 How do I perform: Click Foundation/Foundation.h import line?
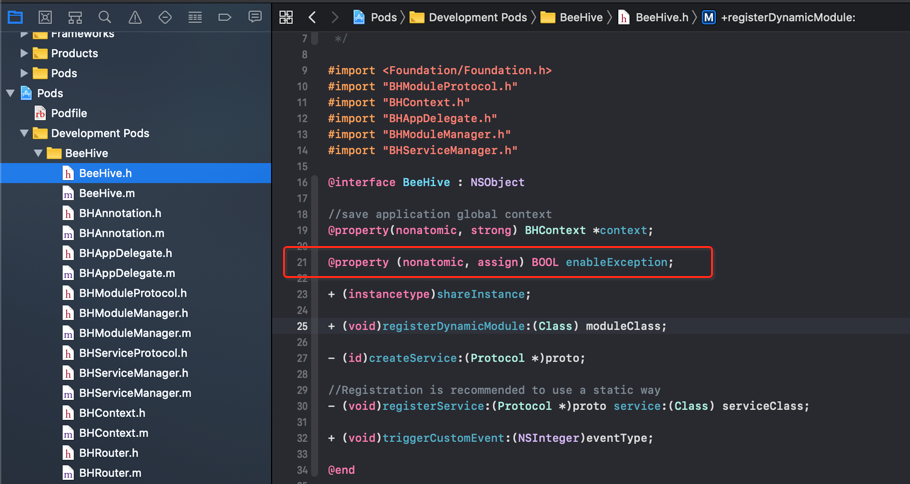pyautogui.click(x=439, y=70)
